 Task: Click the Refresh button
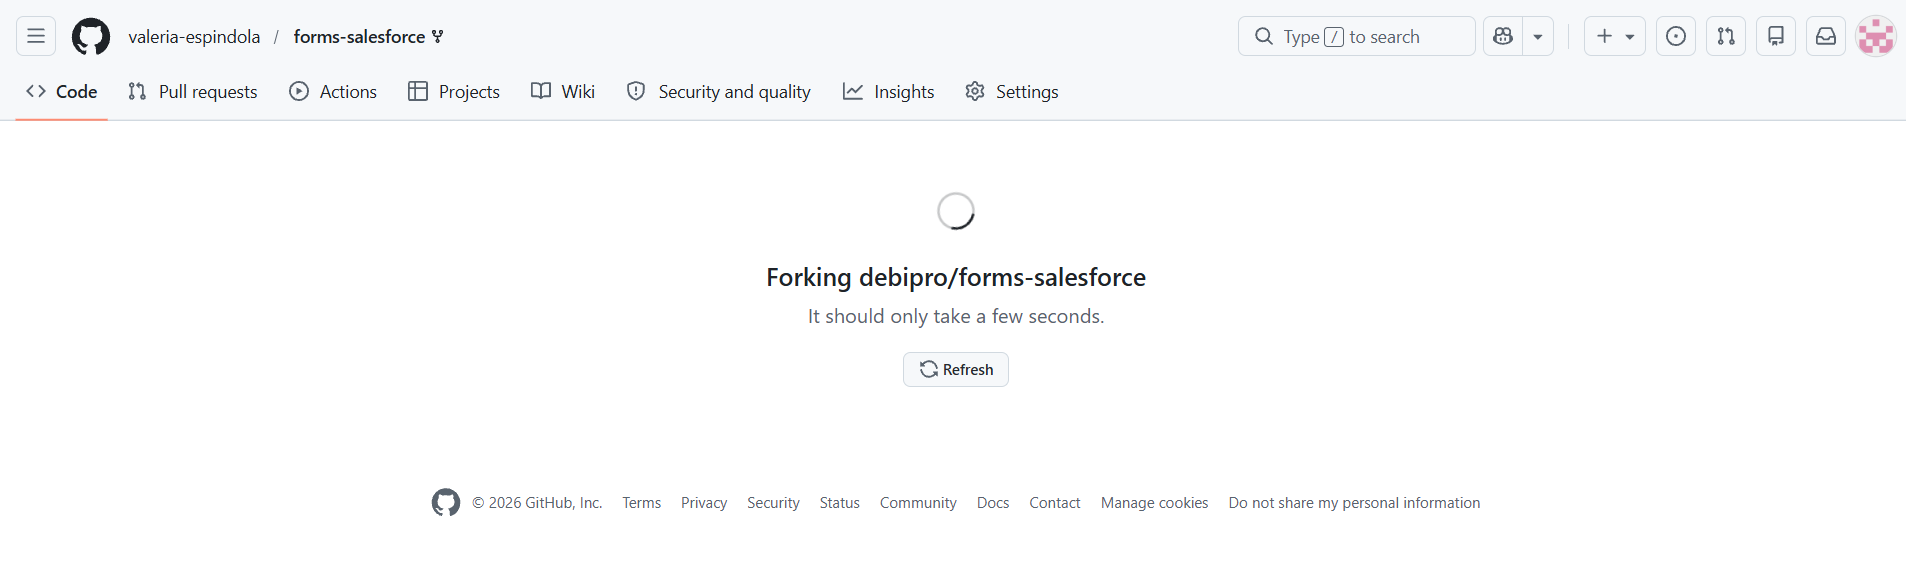pos(956,369)
